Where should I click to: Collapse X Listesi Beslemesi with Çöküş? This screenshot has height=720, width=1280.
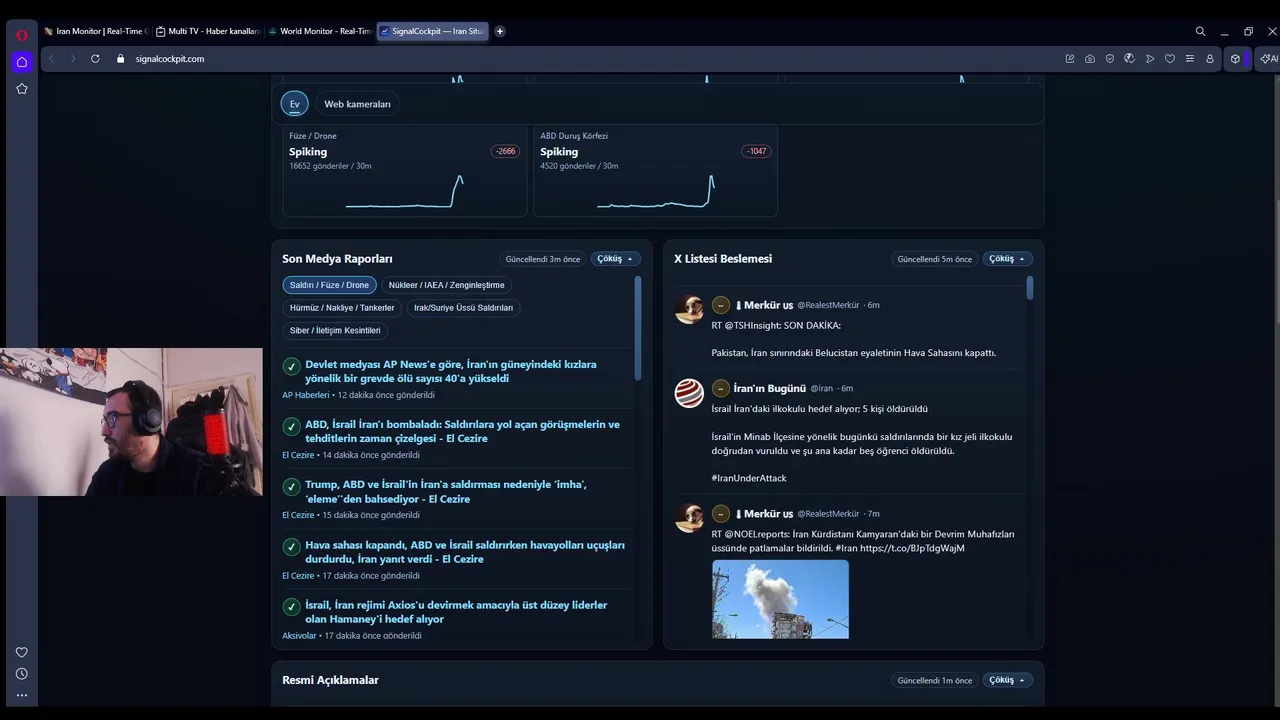pyautogui.click(x=1008, y=259)
